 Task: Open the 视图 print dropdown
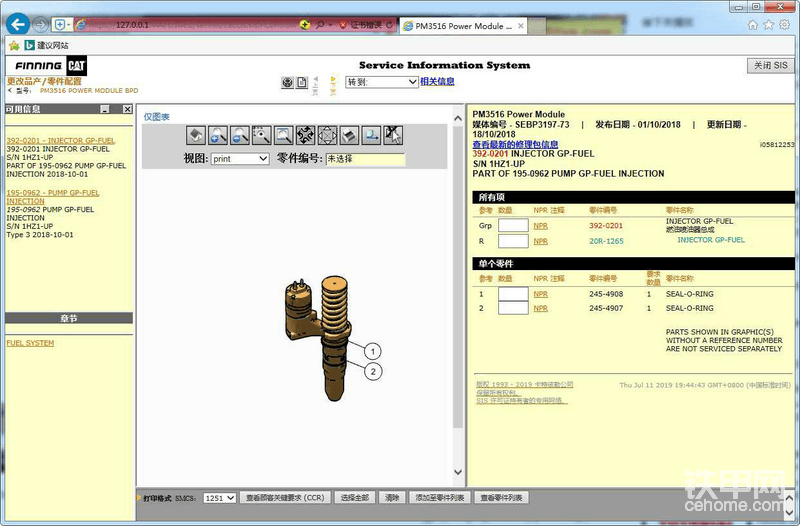tap(240, 159)
